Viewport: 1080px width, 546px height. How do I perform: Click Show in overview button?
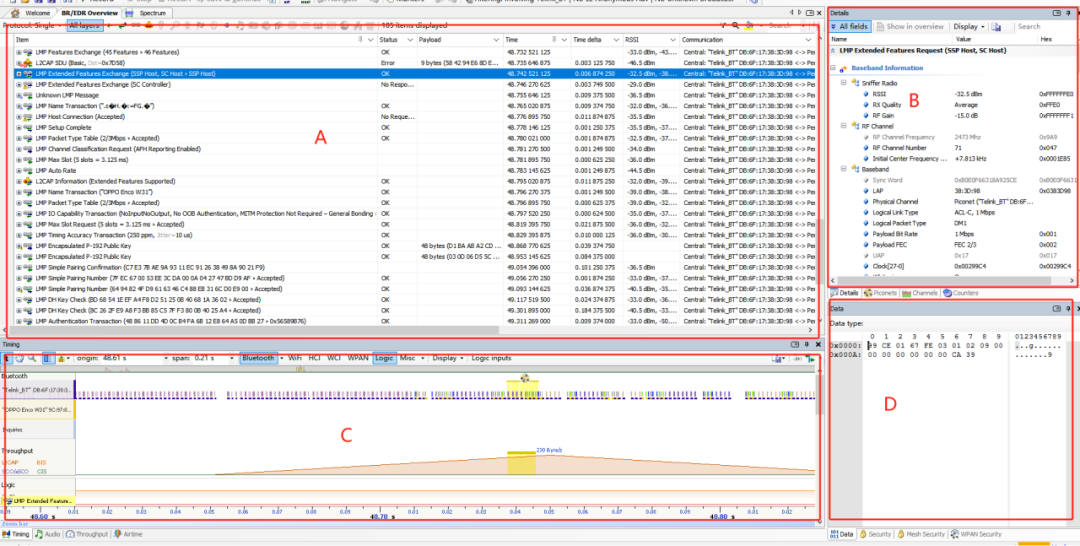pyautogui.click(x=910, y=26)
